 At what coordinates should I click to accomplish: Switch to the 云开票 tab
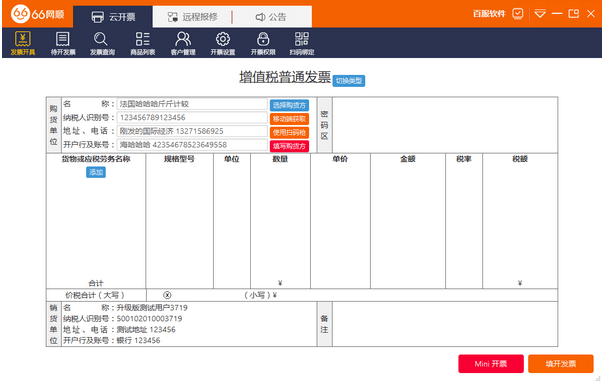coord(113,17)
